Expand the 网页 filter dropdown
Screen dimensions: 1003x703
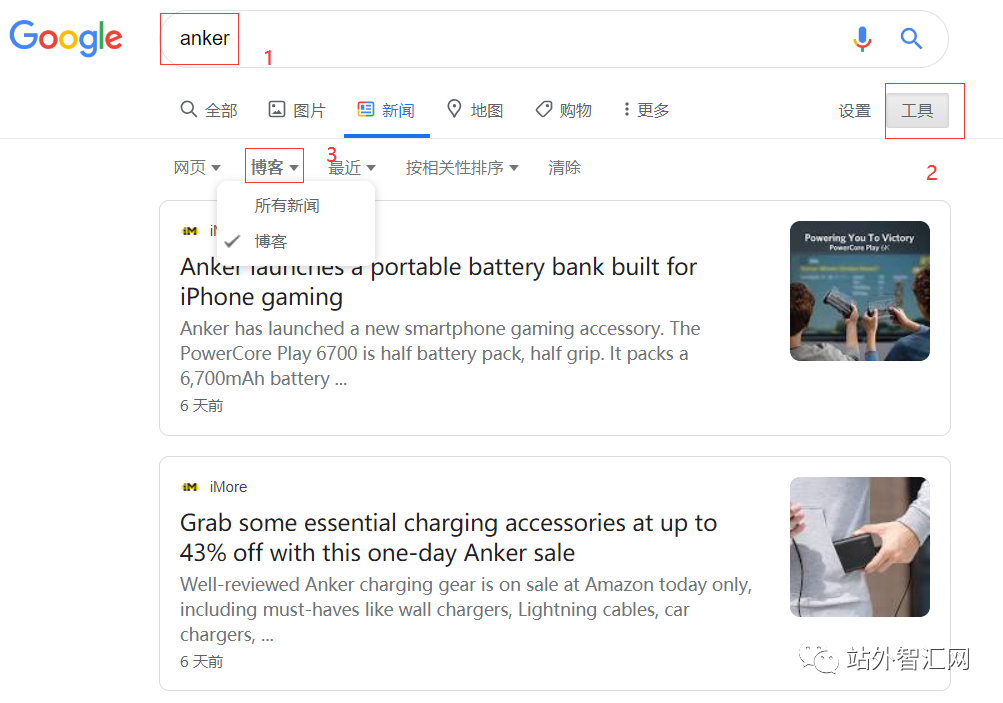click(197, 168)
